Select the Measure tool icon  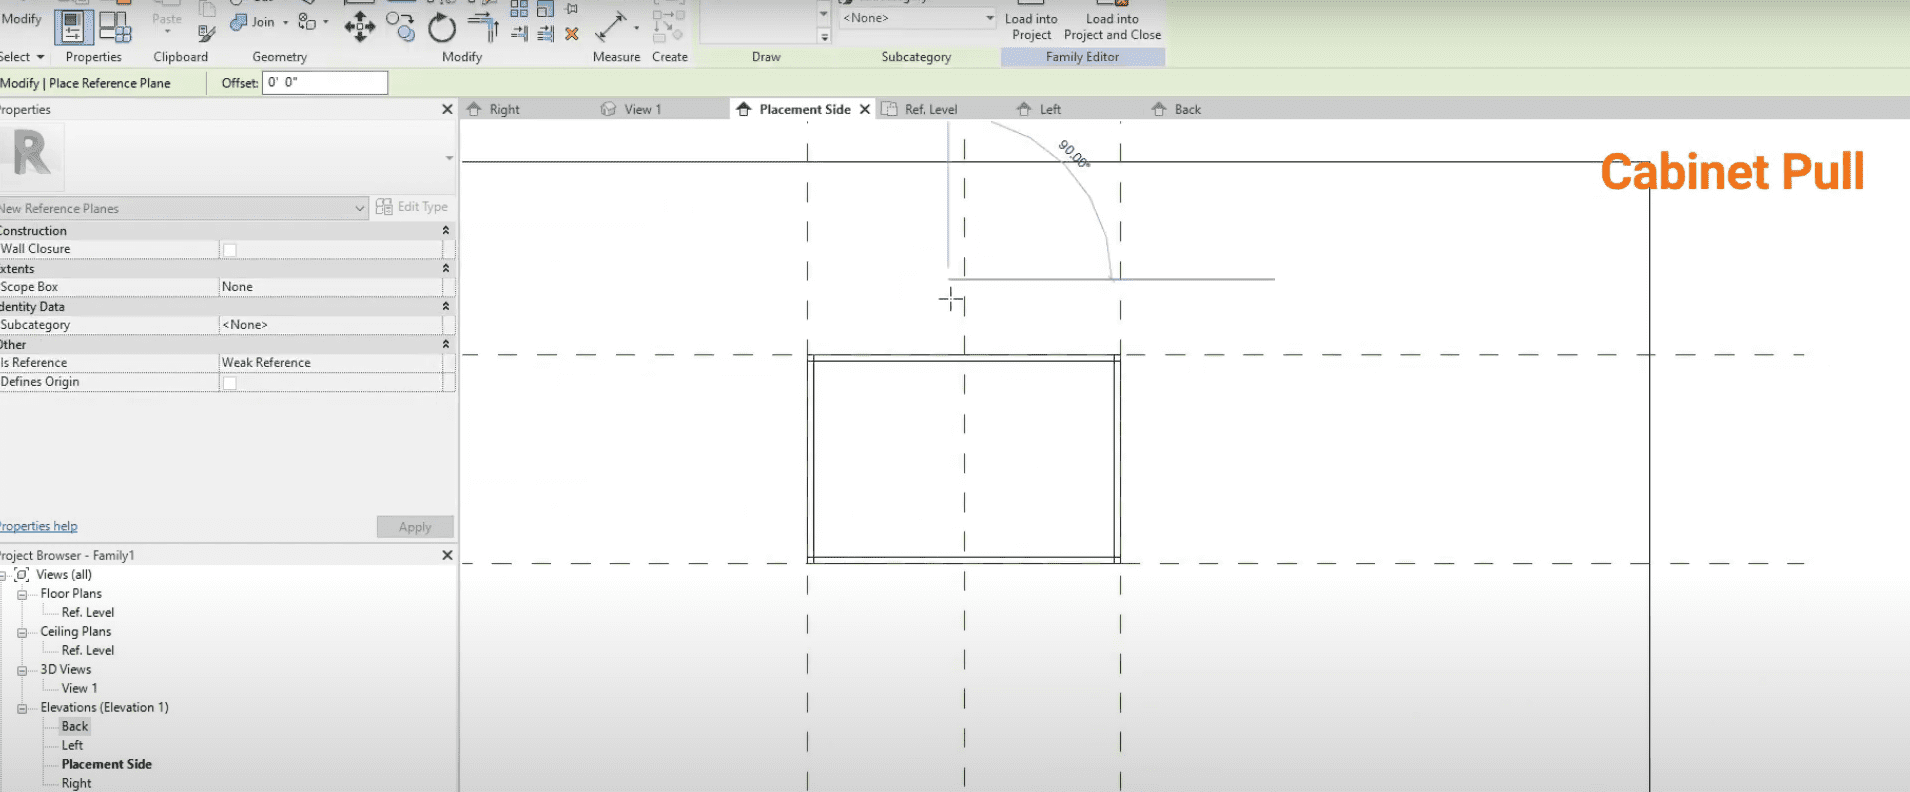(611, 26)
